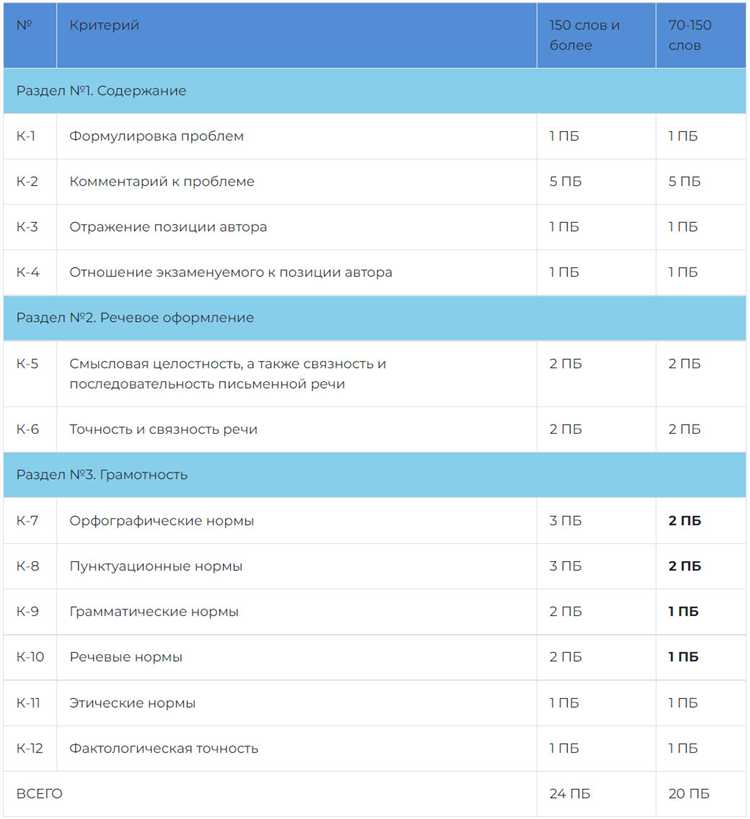750x819 pixels.
Task: Click the 'Смысловая целостность' criterion text
Action: tap(227, 374)
